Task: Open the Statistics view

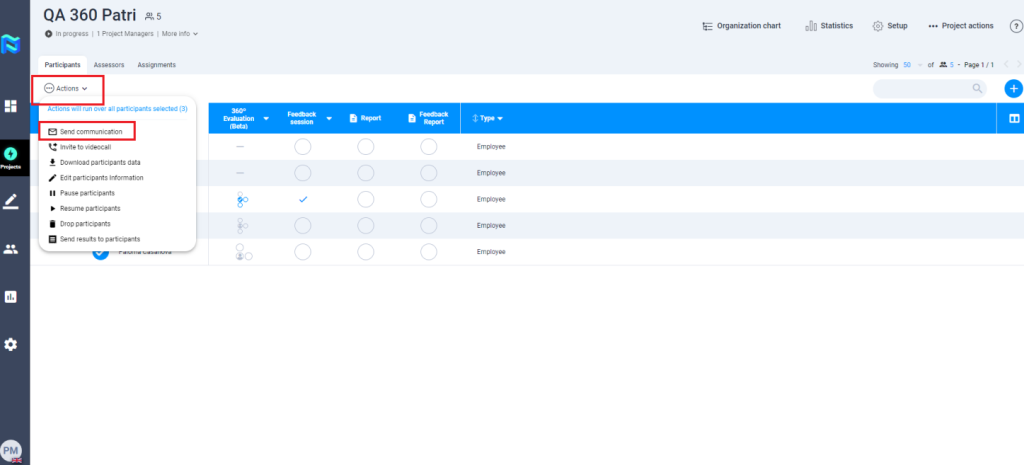Action: 829,26
